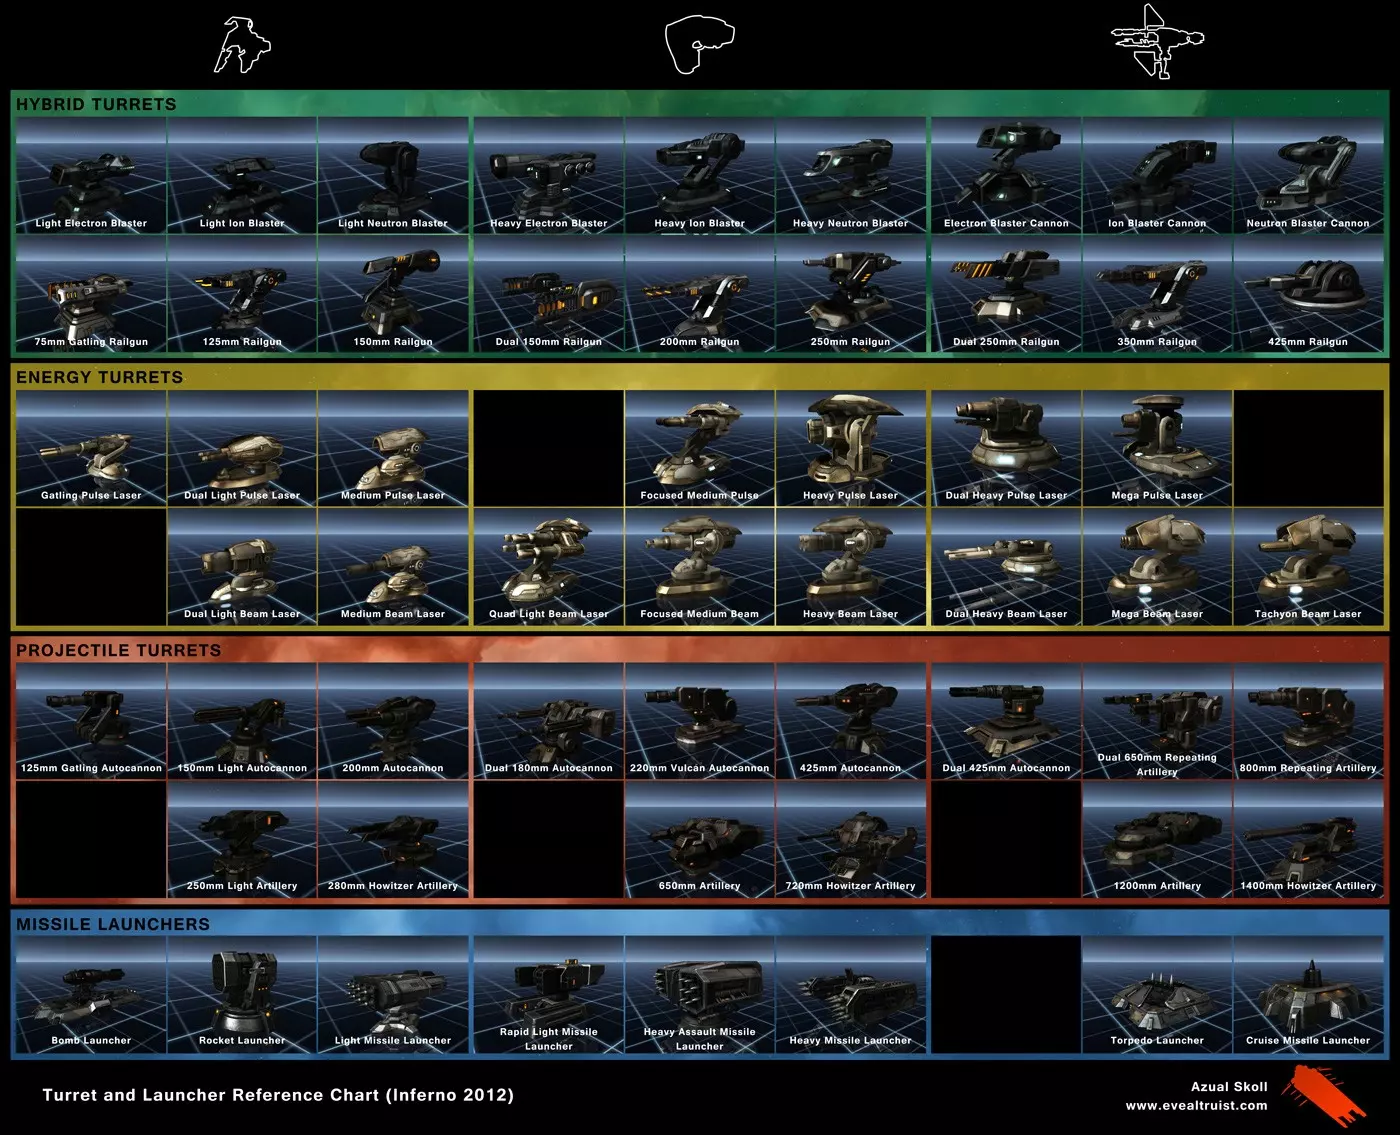
Task: Choose the Dual Heavy Pulse Laser image
Action: point(1006,448)
